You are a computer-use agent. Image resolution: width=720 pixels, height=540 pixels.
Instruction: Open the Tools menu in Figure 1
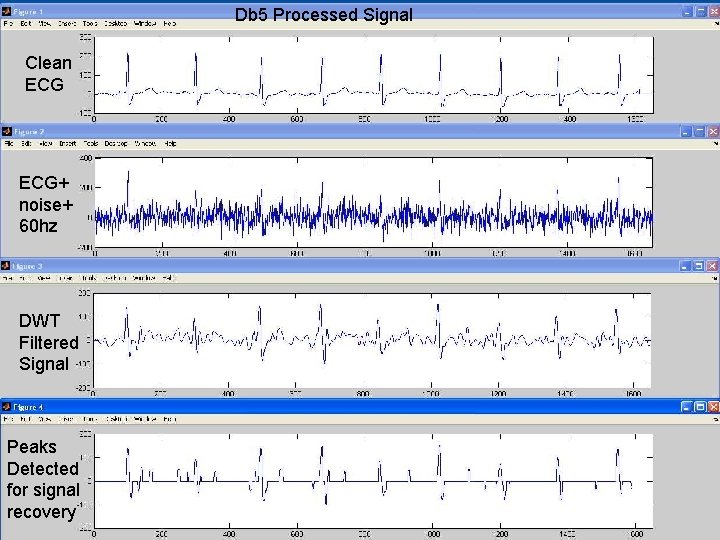pos(90,23)
